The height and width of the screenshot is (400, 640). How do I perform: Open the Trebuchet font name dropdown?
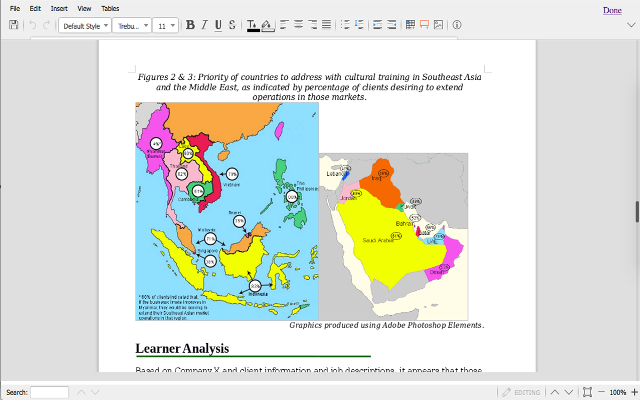click(132, 26)
